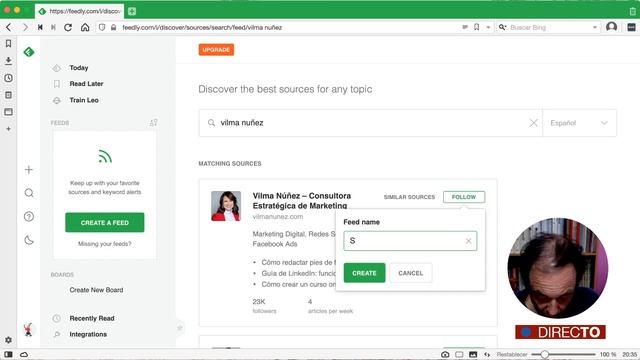The image size is (640, 360).
Task: Click the page actions code icon
Action: pos(487,354)
